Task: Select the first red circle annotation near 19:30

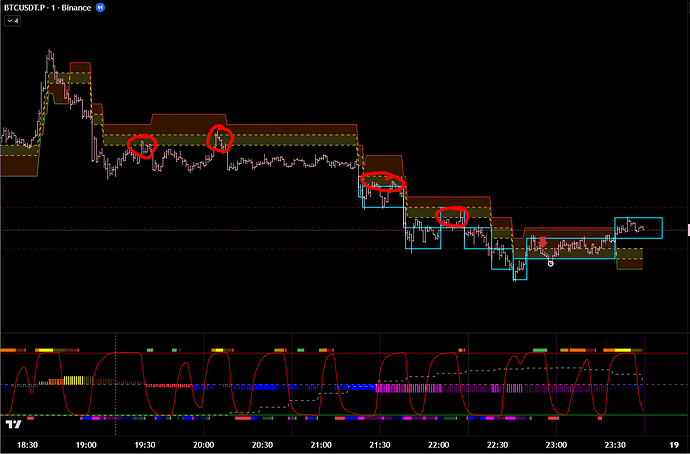Action: [144, 146]
